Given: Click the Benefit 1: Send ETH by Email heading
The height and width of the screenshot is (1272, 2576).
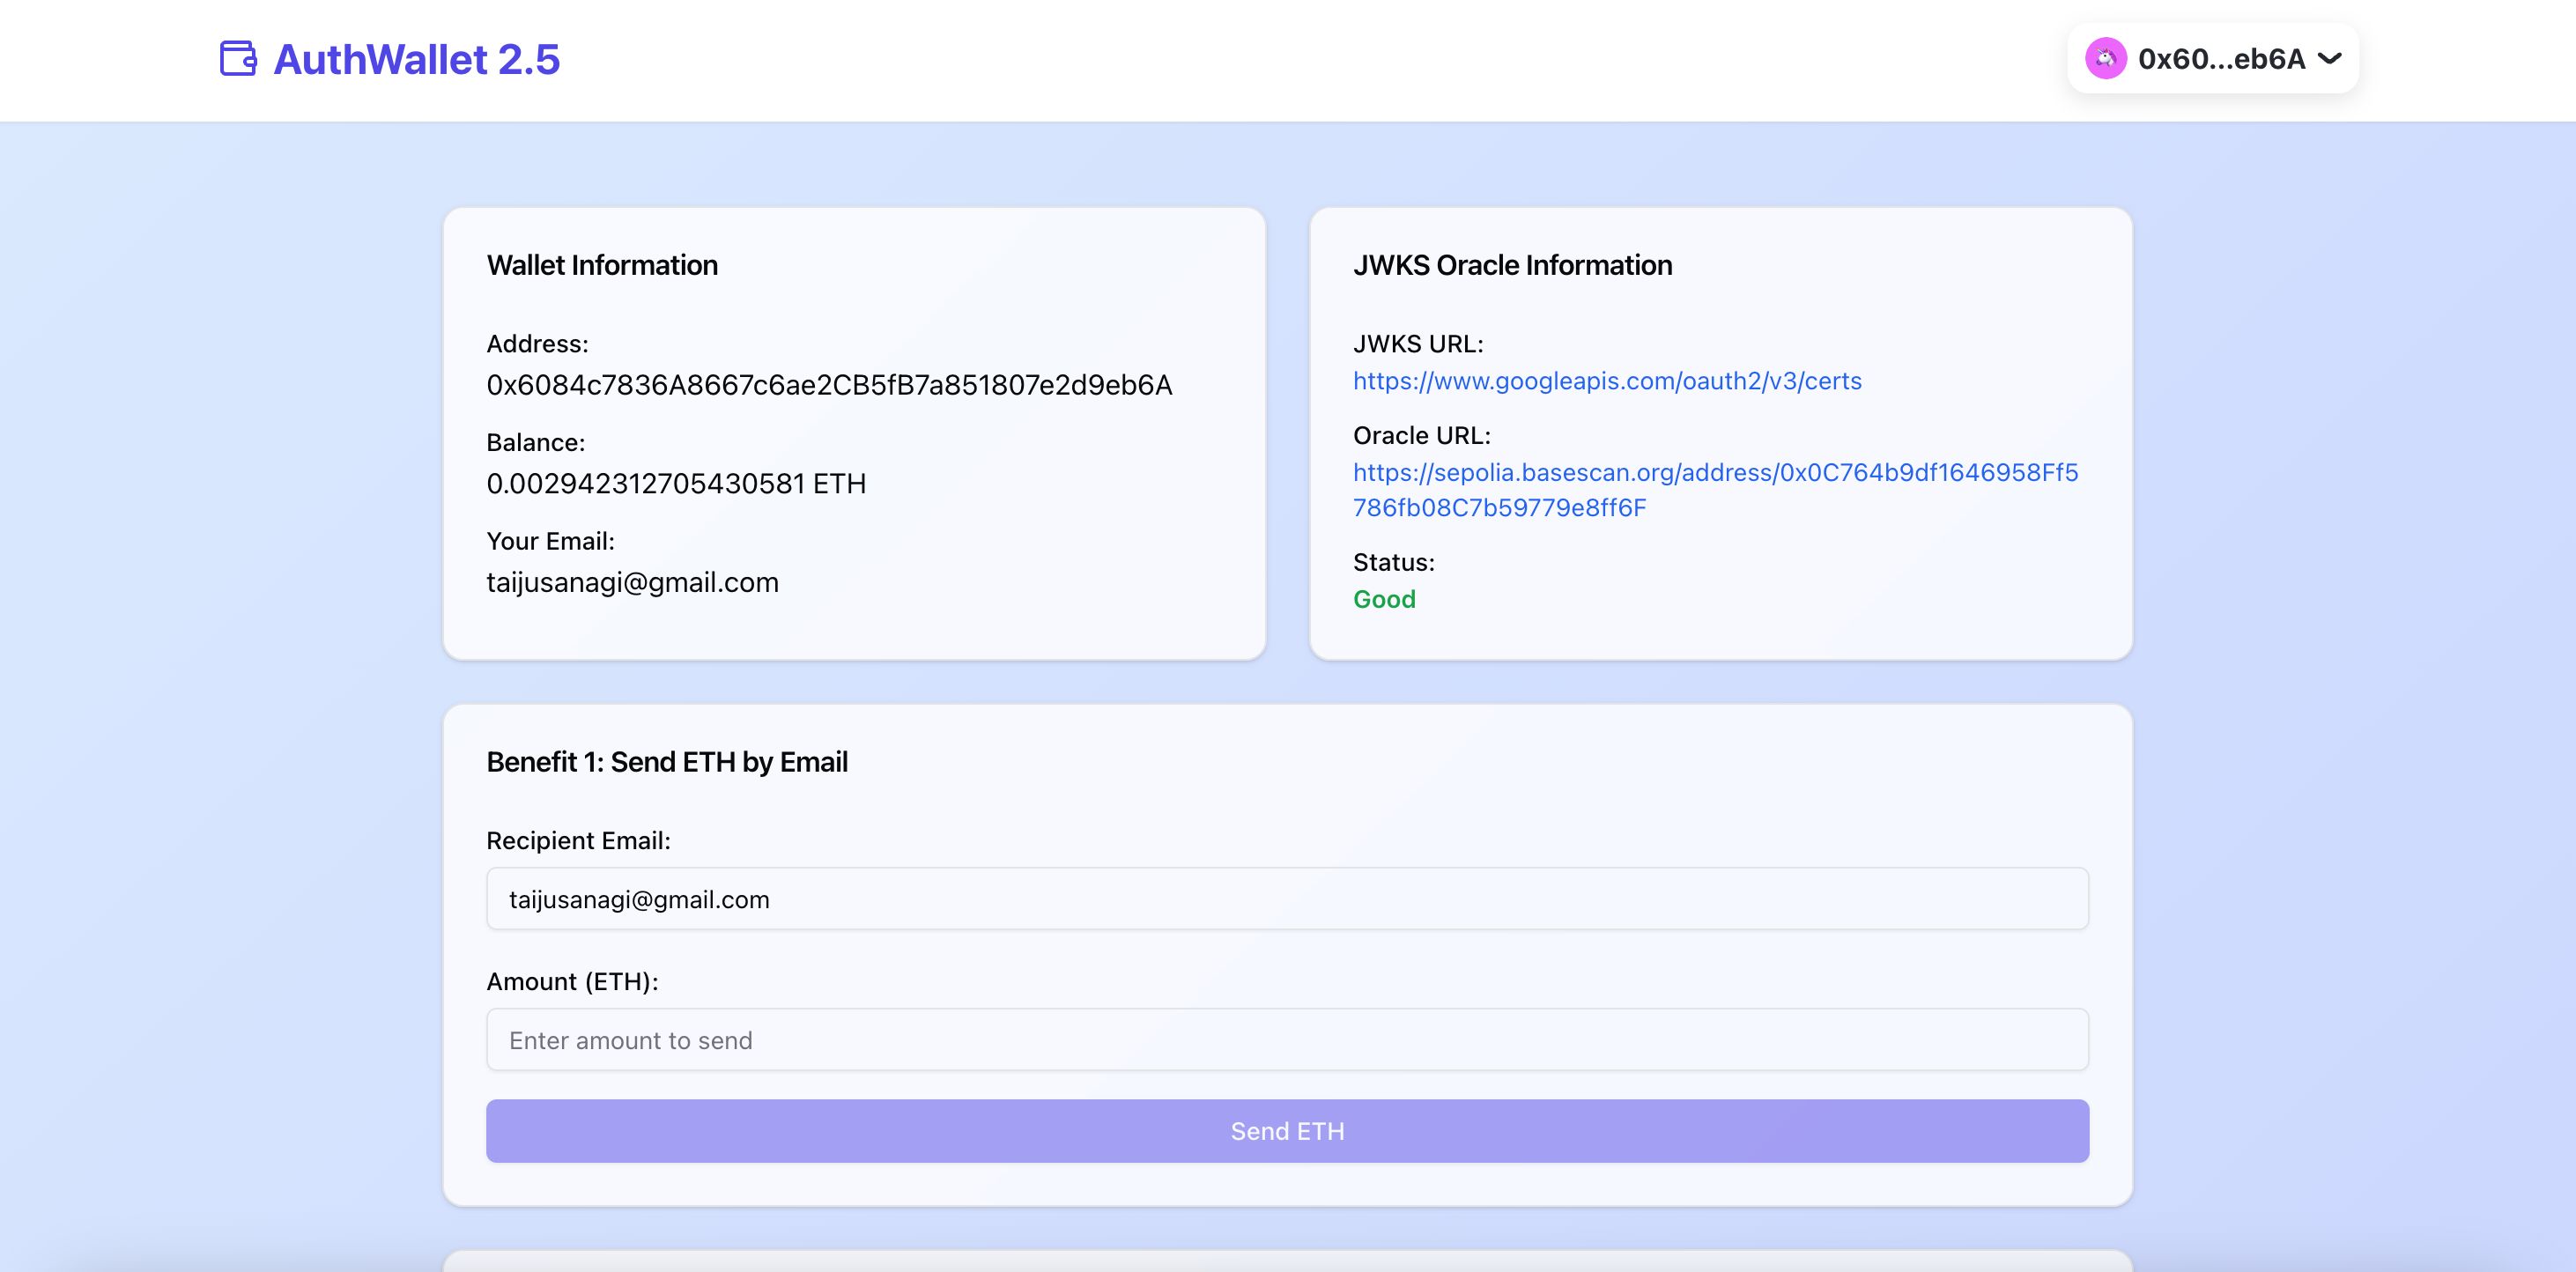Looking at the screenshot, I should pyautogui.click(x=667, y=762).
